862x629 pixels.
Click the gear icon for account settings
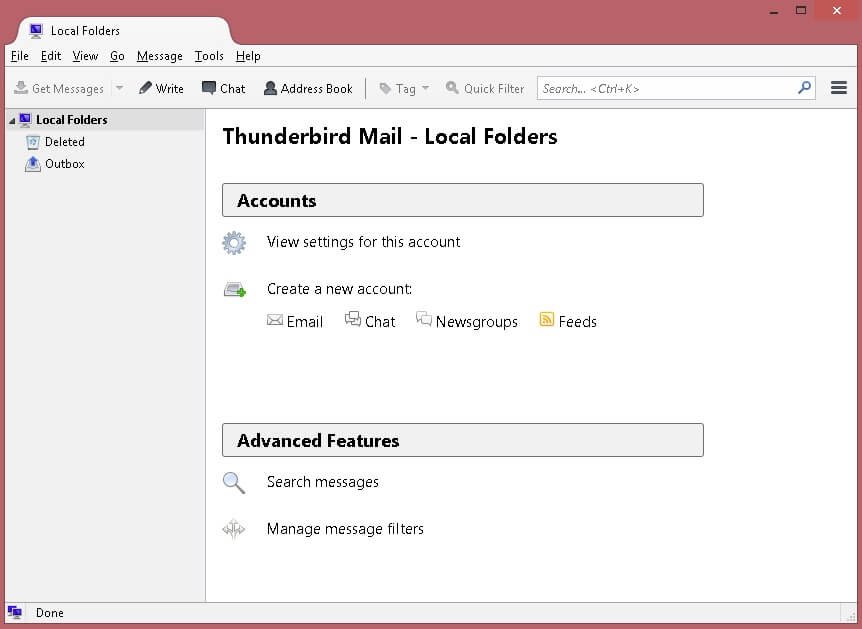point(234,242)
